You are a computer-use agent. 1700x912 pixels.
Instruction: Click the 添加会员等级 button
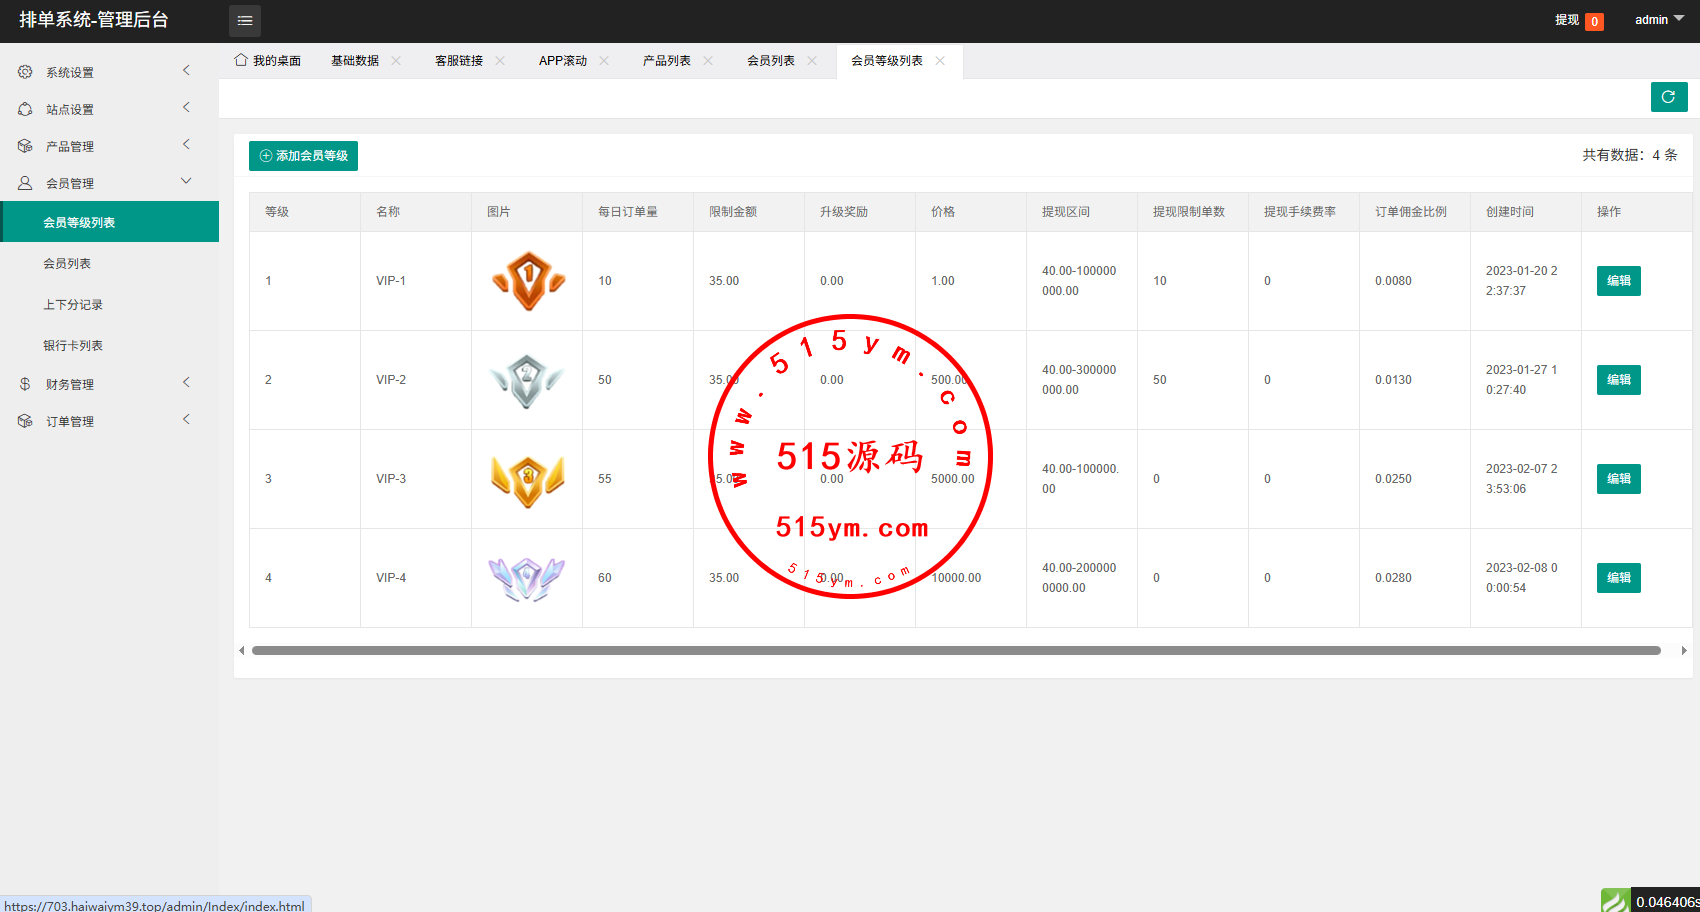303,156
